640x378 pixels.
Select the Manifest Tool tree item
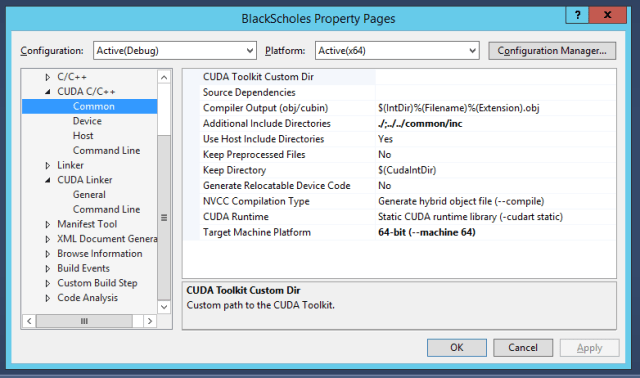87,224
